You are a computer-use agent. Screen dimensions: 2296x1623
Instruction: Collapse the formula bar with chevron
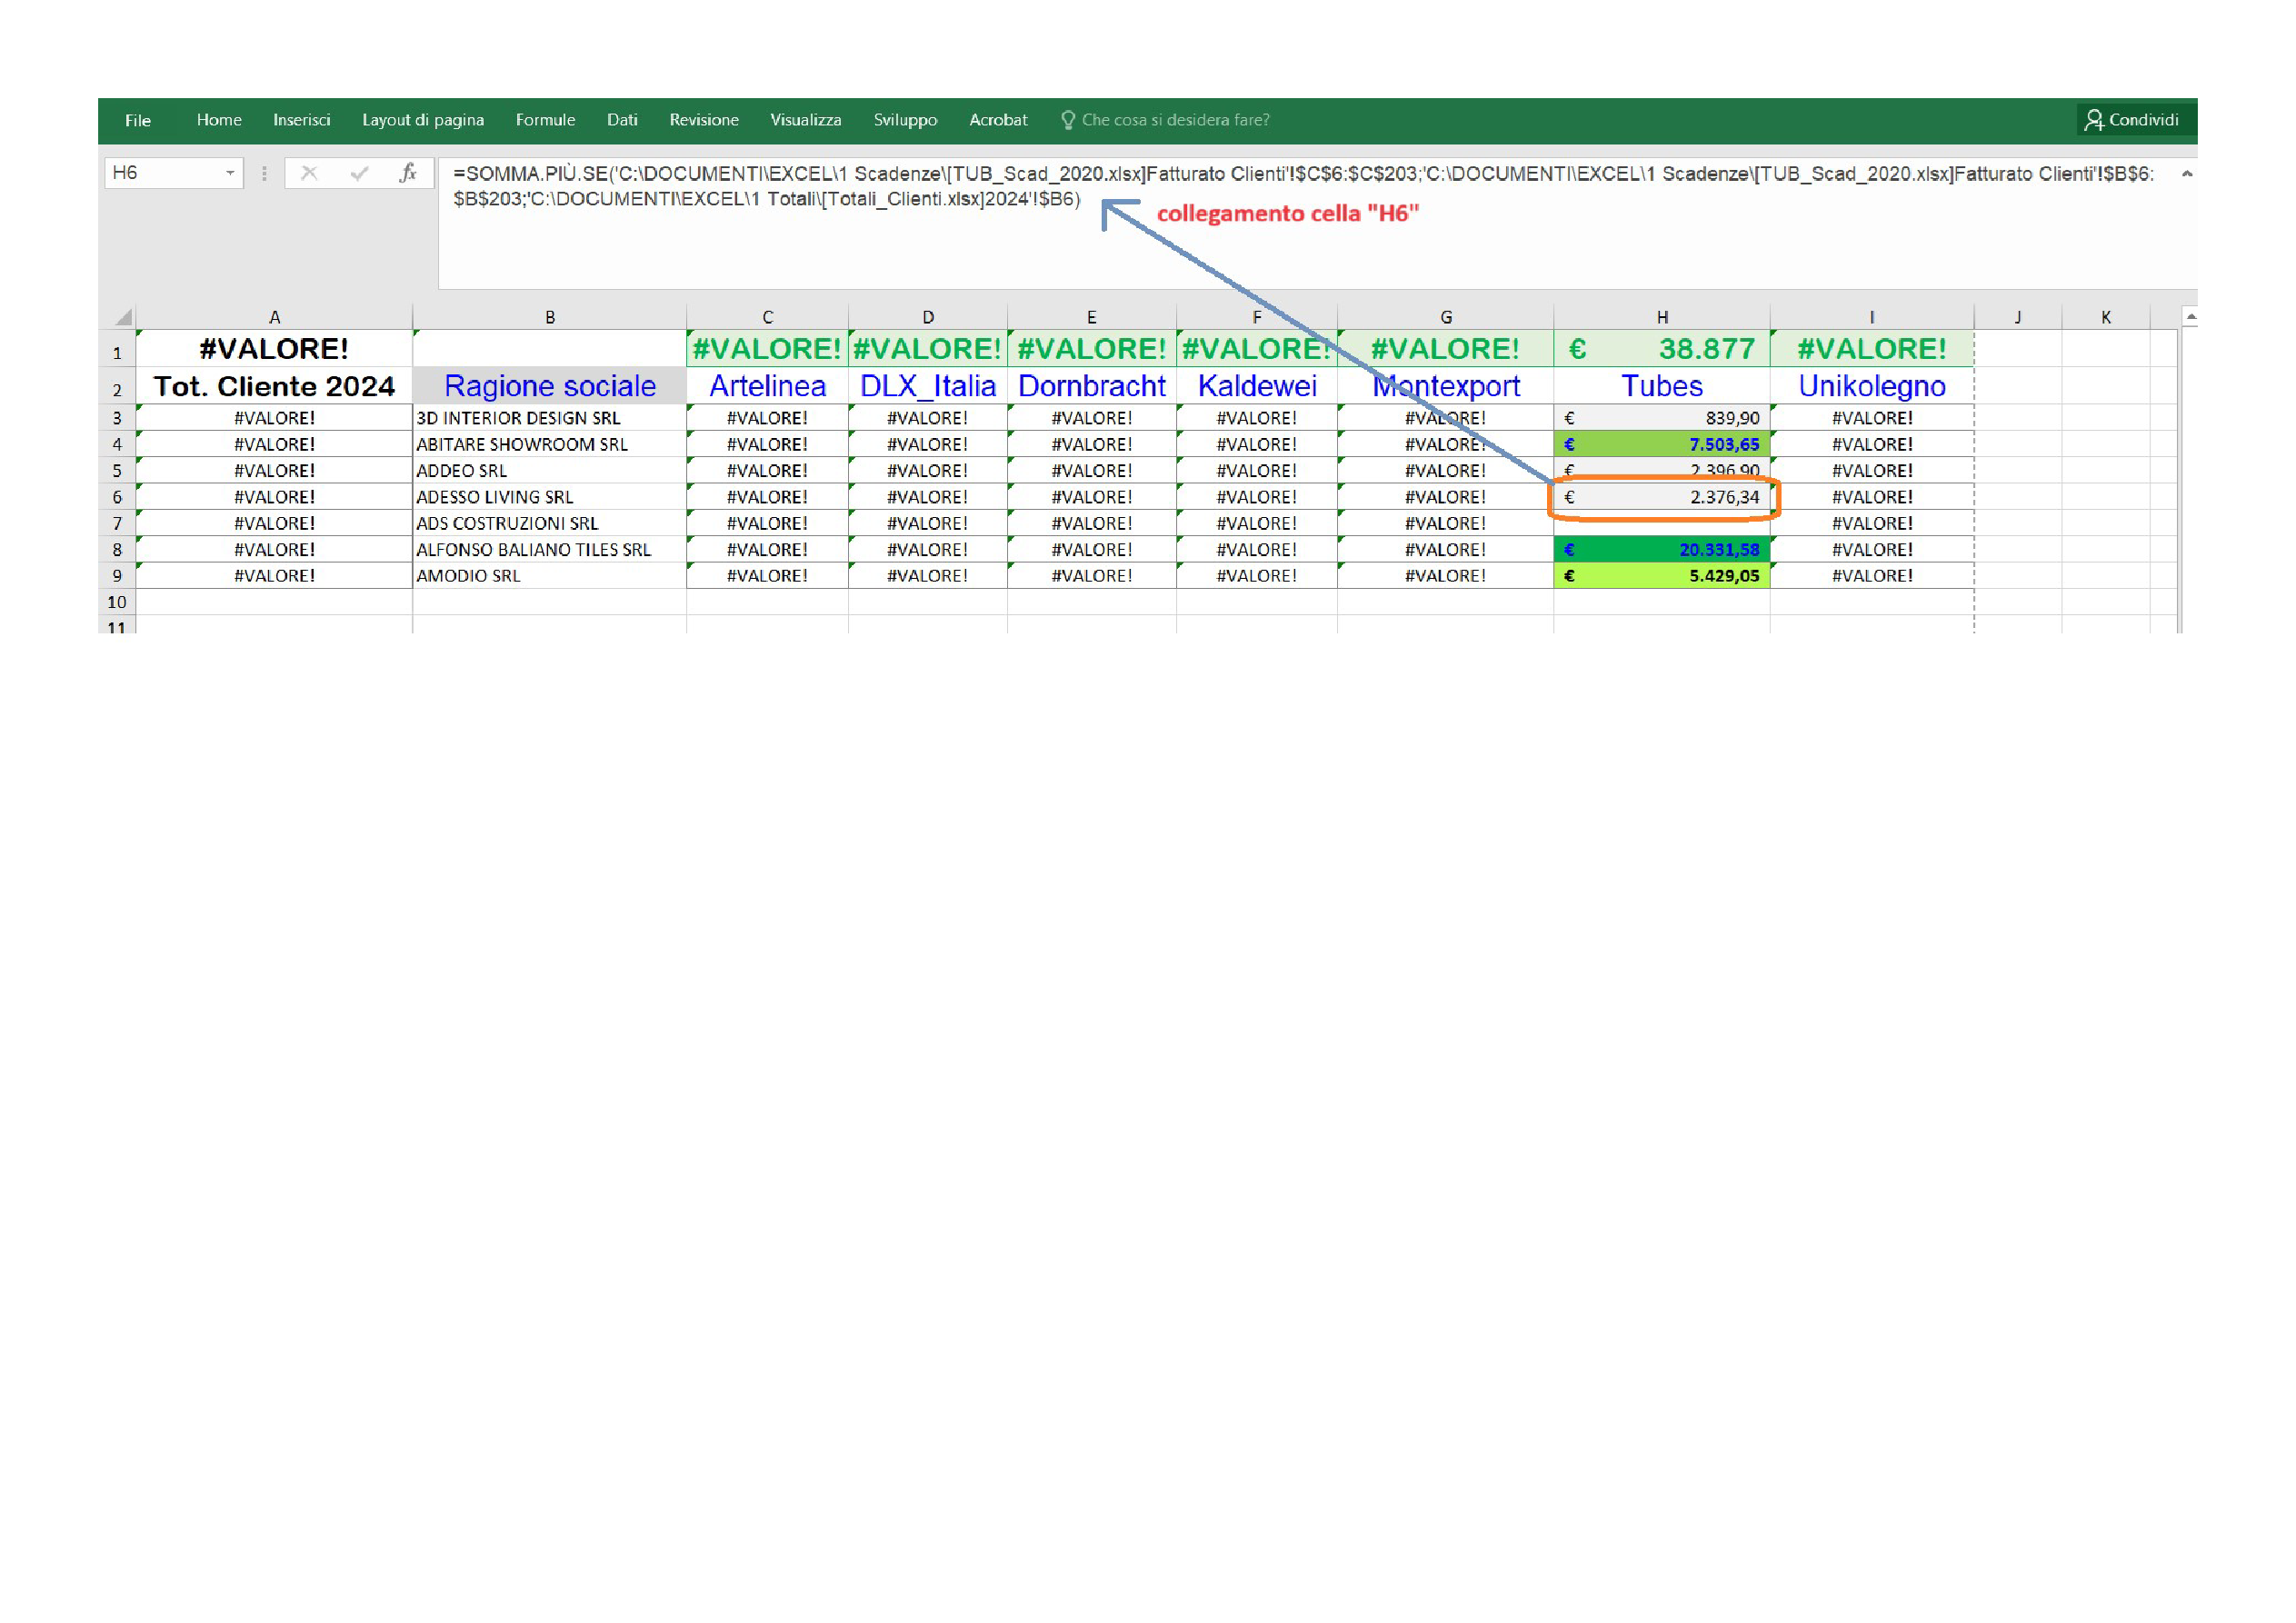2186,174
